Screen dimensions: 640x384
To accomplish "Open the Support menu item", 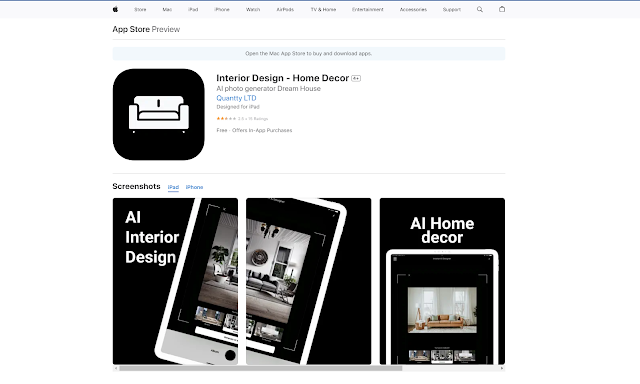I will click(x=451, y=9).
